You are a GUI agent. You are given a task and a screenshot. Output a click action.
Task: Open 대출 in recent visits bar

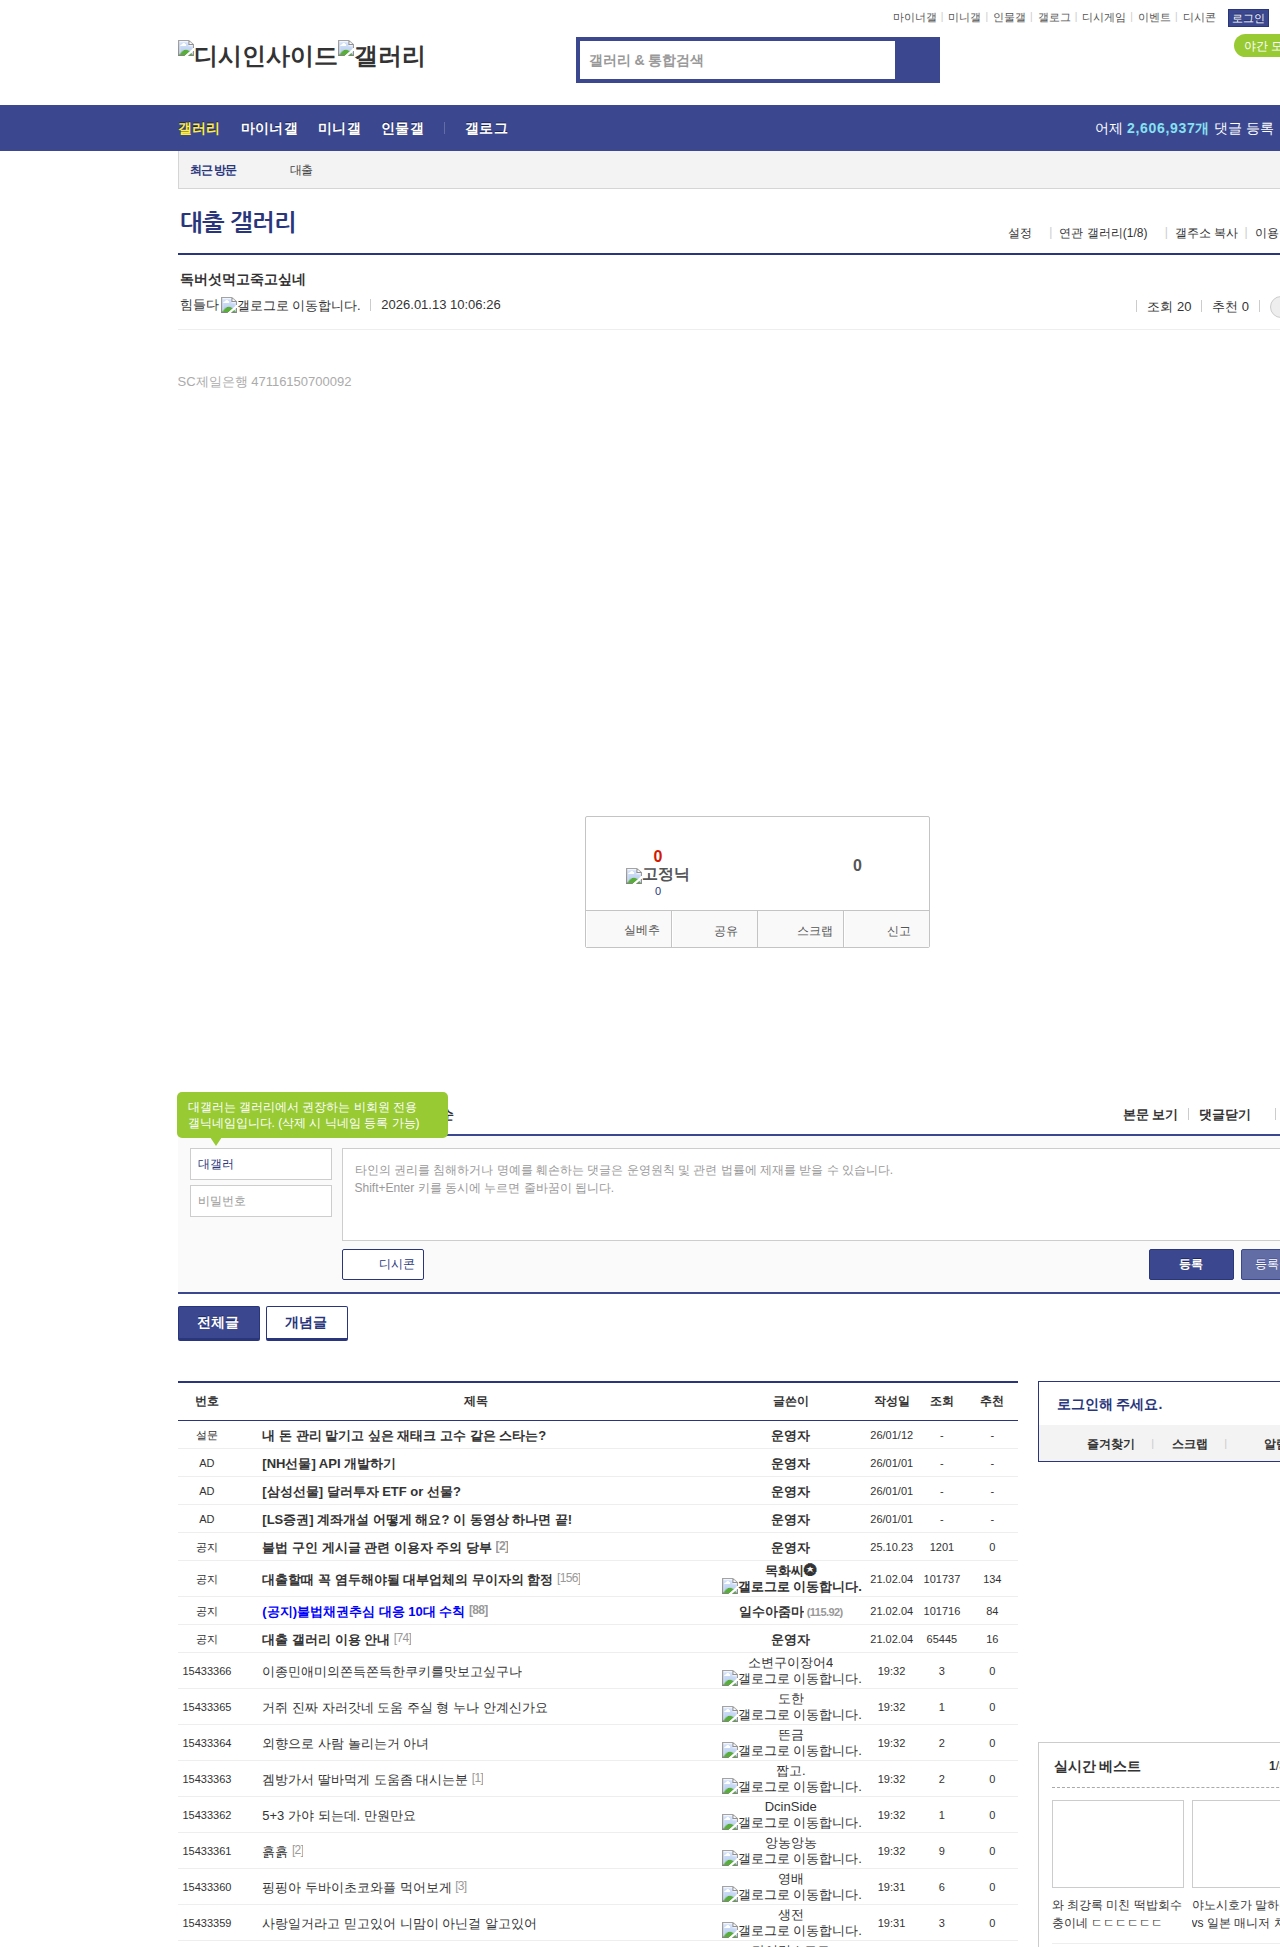tap(301, 170)
